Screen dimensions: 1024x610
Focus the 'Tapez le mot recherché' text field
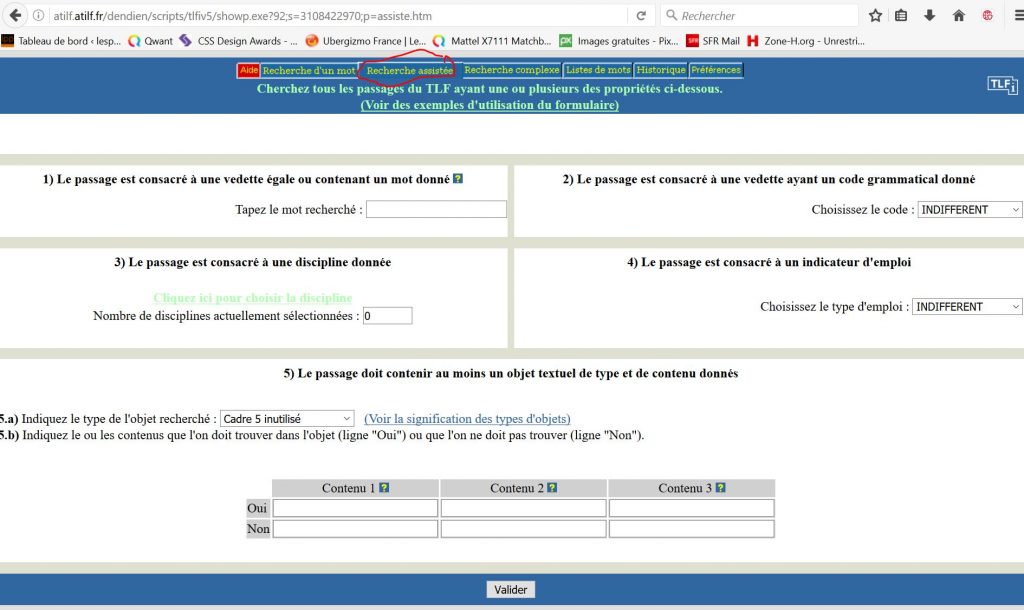coord(436,210)
